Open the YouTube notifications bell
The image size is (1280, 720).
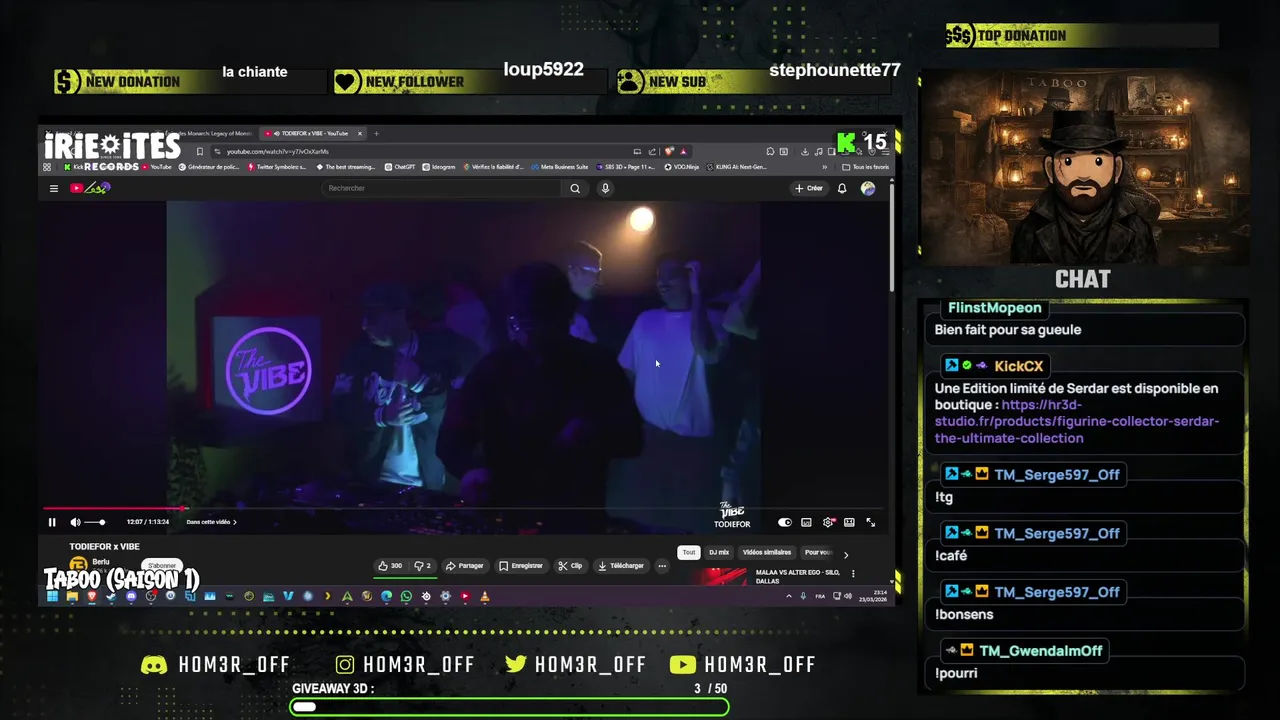[x=842, y=188]
